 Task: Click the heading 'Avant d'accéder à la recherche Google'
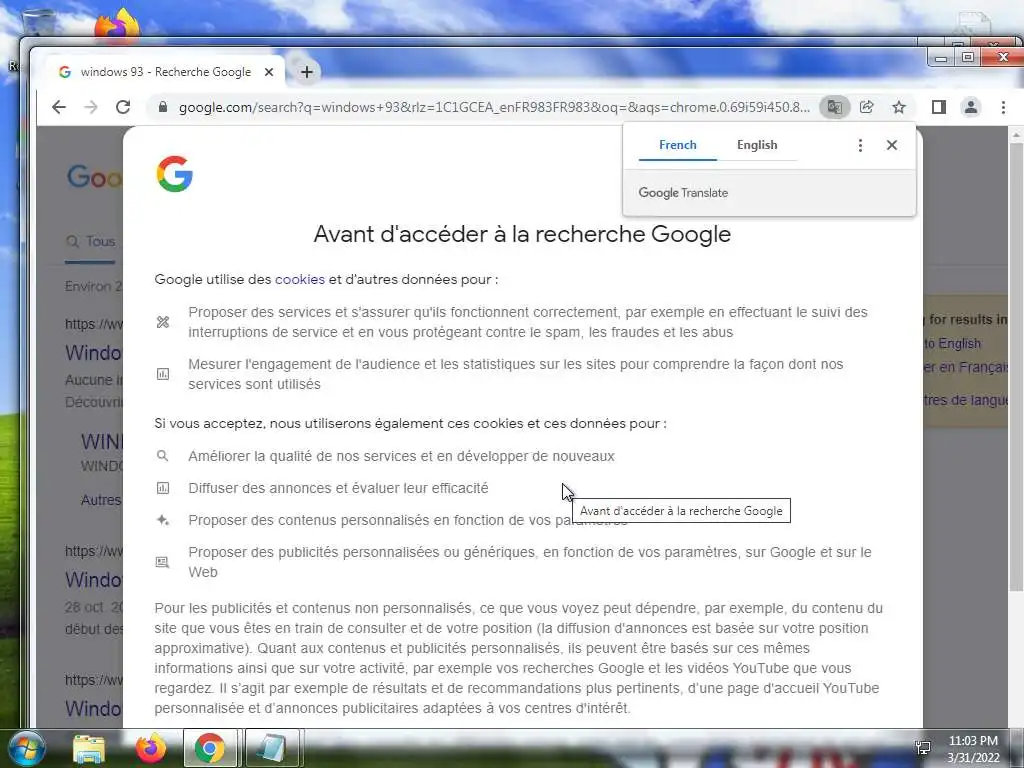pyautogui.click(x=522, y=234)
